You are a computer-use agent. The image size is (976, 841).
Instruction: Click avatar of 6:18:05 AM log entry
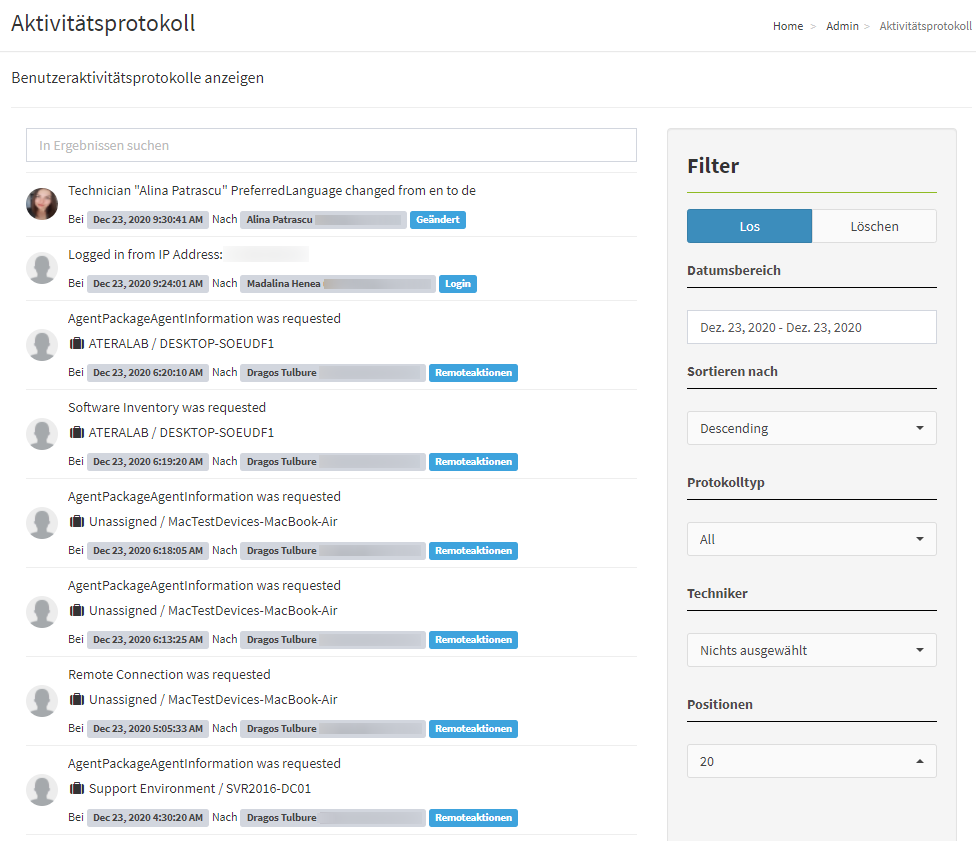pos(42,523)
